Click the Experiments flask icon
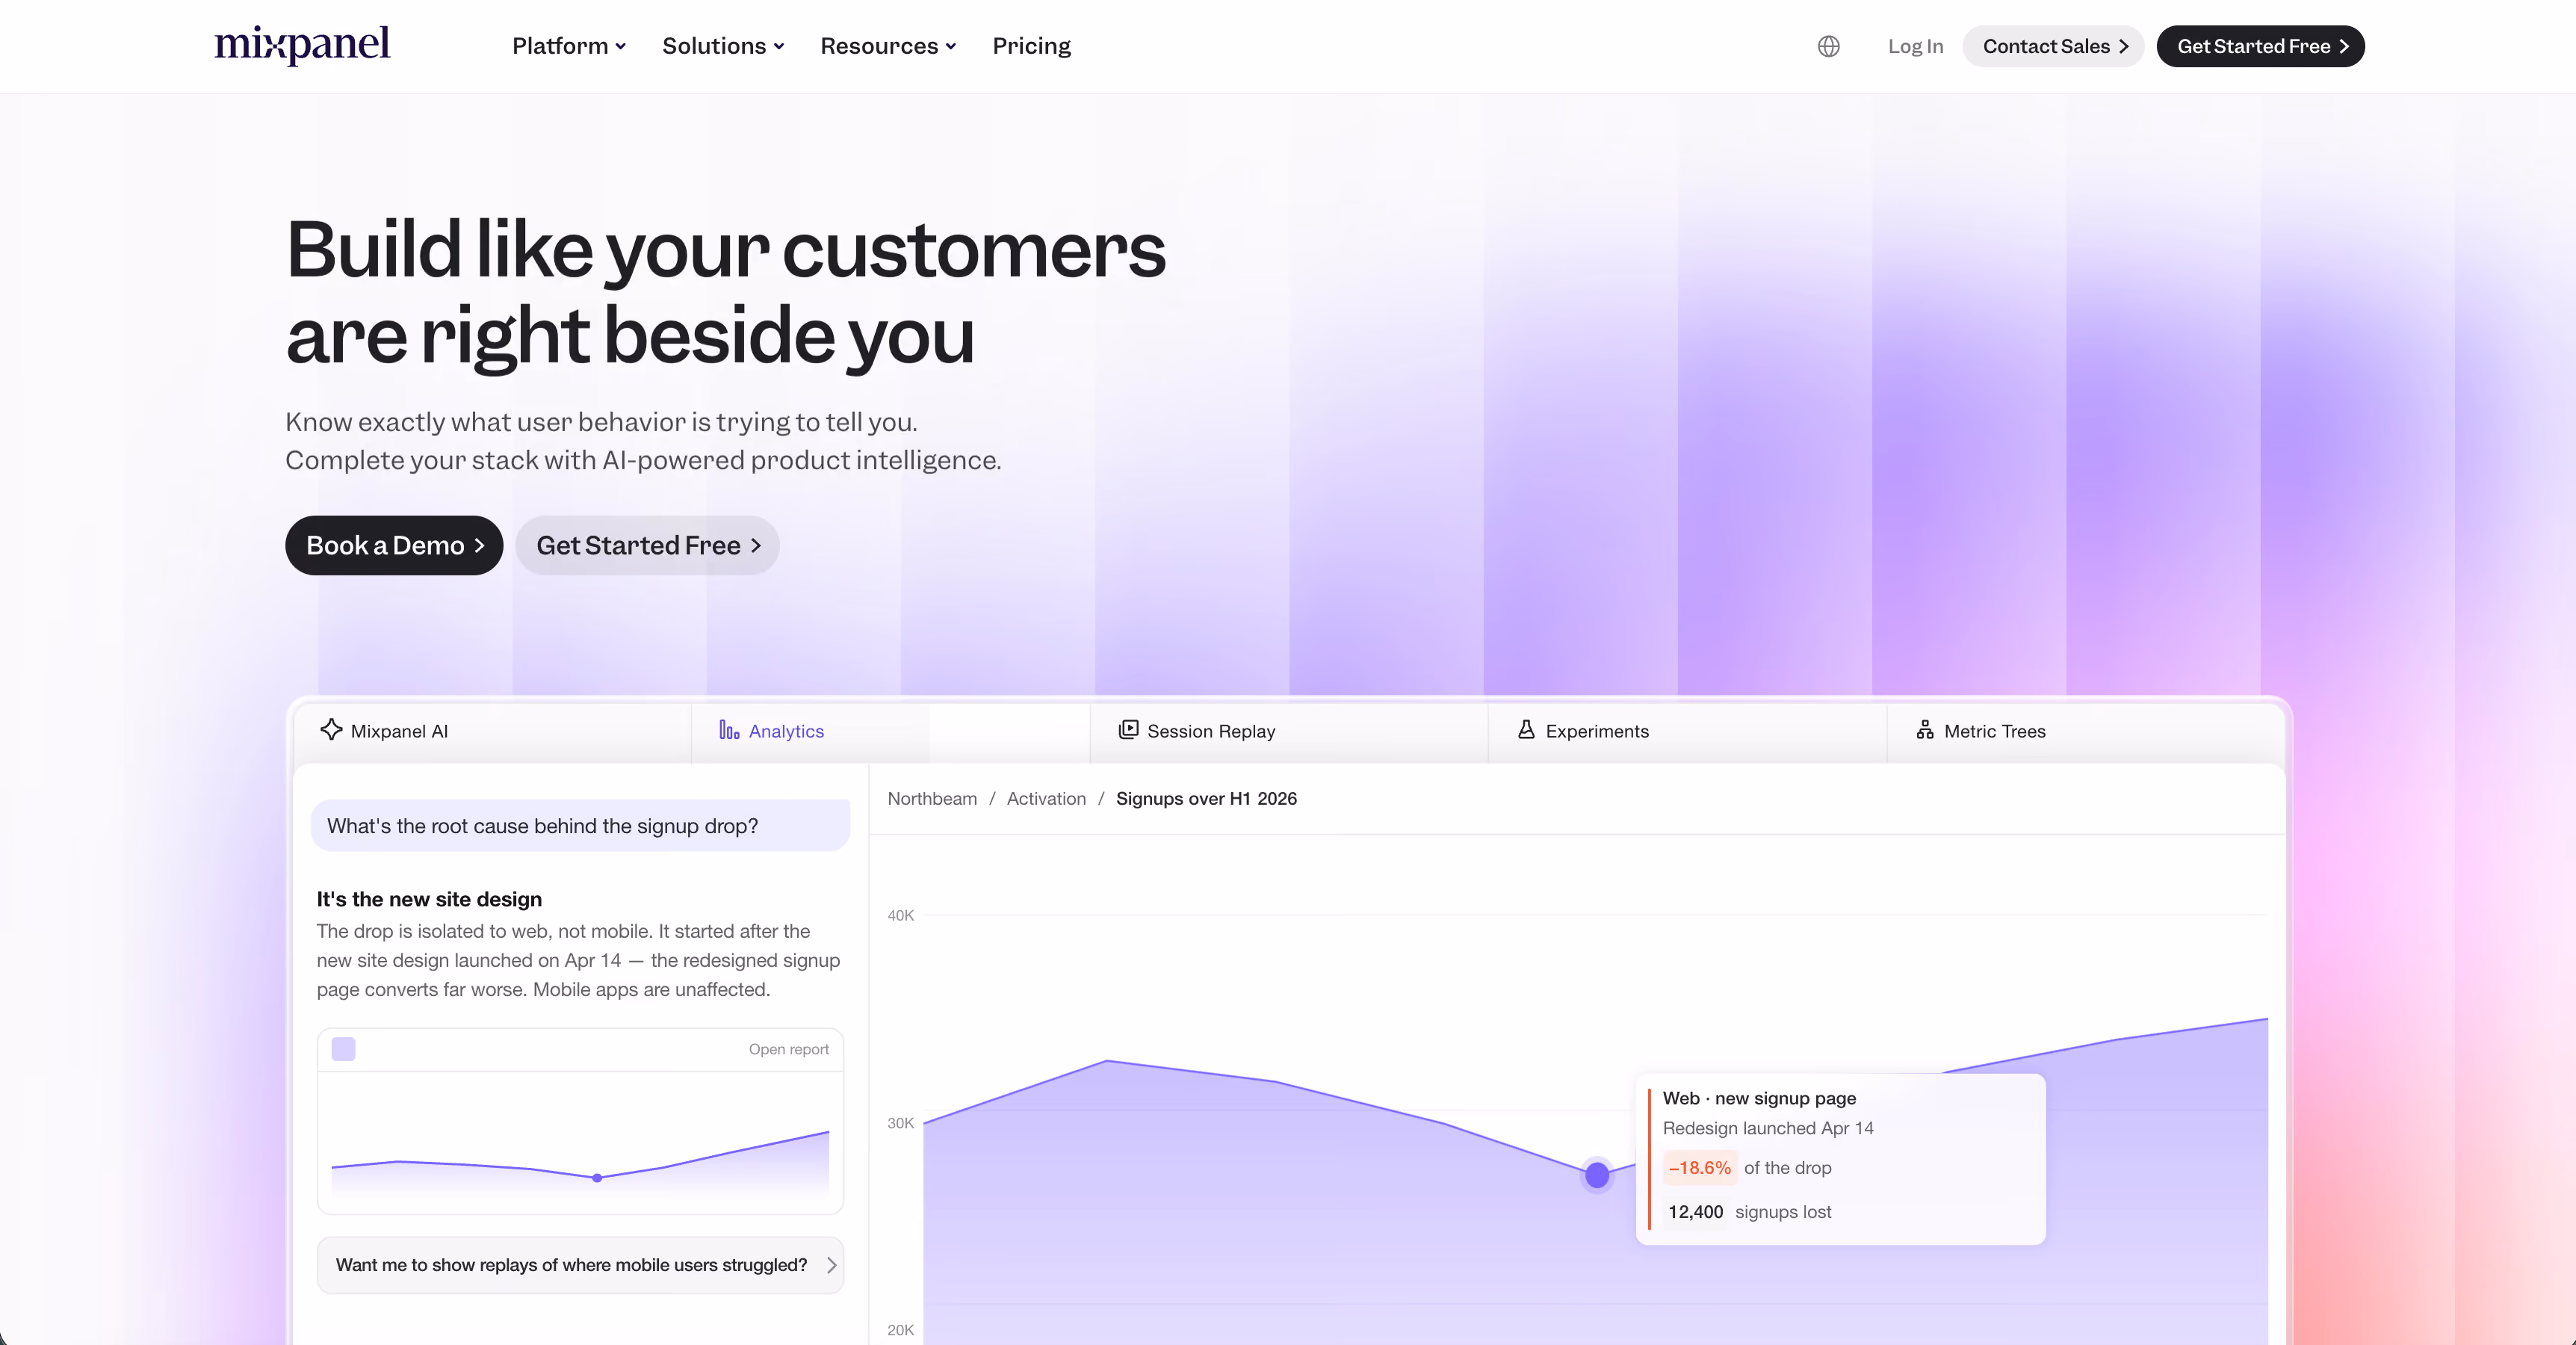 point(1526,730)
